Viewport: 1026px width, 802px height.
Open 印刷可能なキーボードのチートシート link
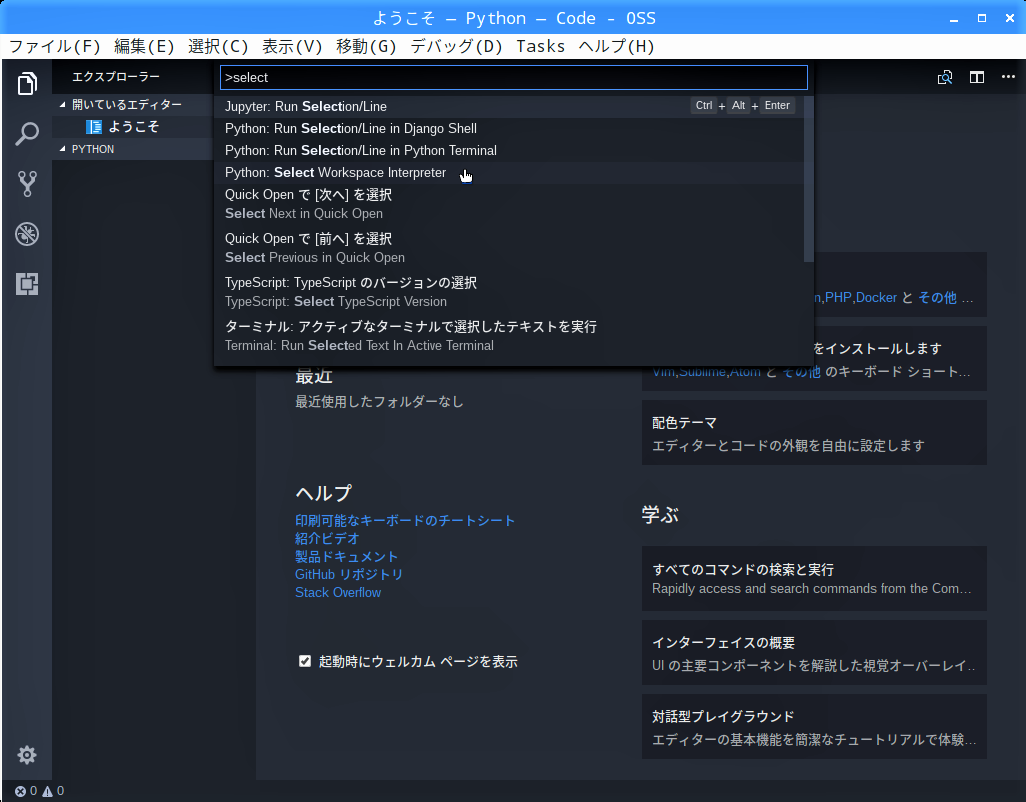[405, 521]
